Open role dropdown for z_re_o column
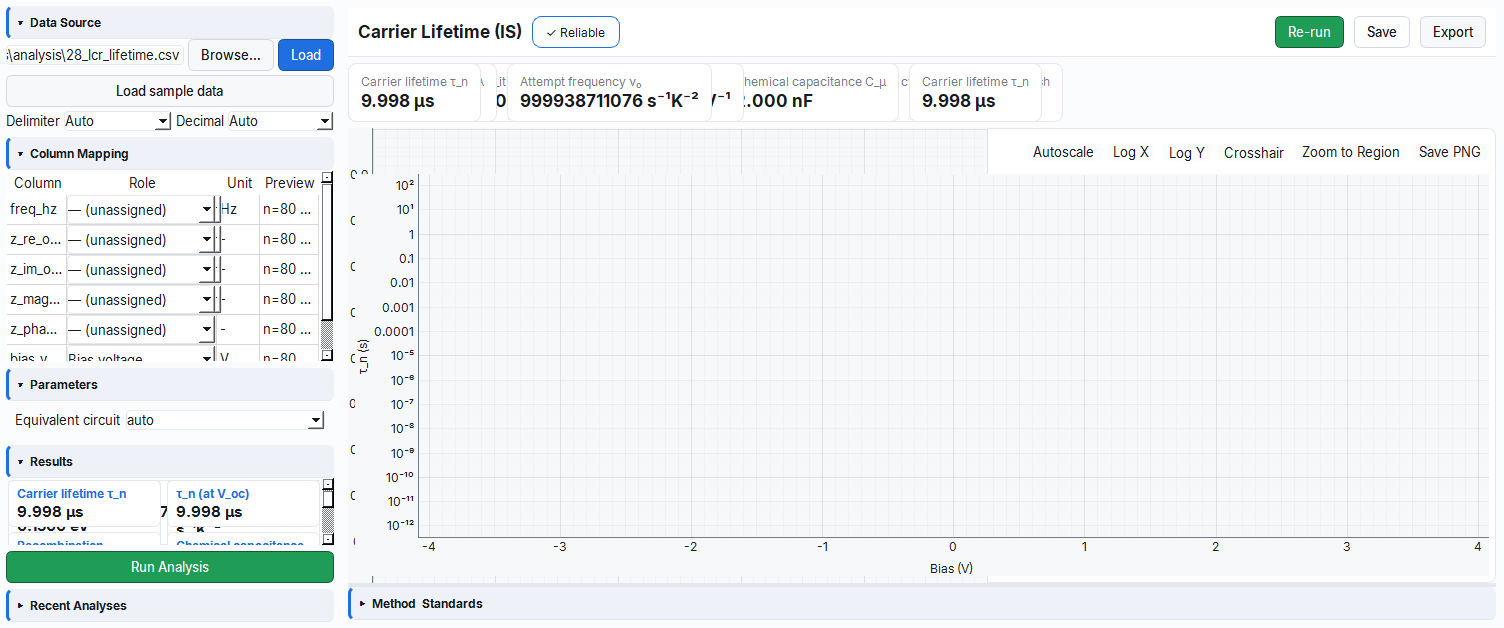 point(141,240)
